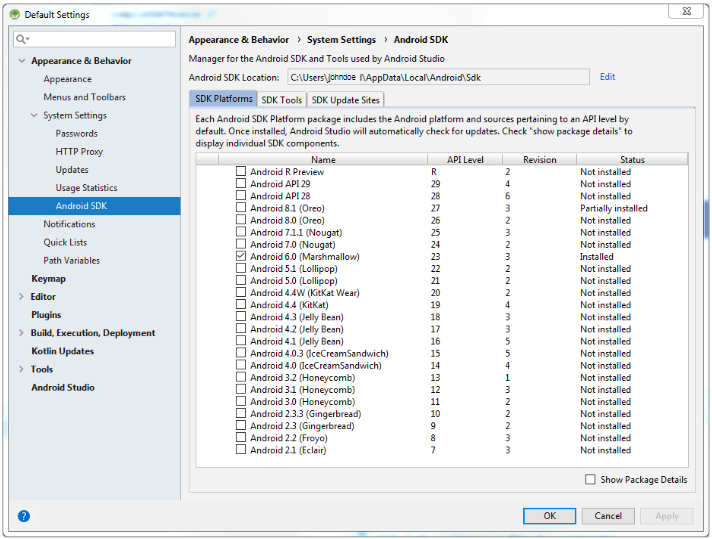Switch to the SDK Platforms tab
This screenshot has width=712, height=539.
pyautogui.click(x=223, y=99)
